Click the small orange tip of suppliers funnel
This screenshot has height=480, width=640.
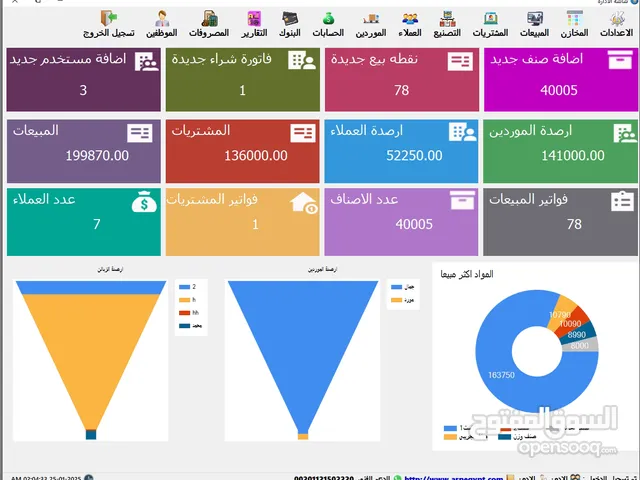303,436
